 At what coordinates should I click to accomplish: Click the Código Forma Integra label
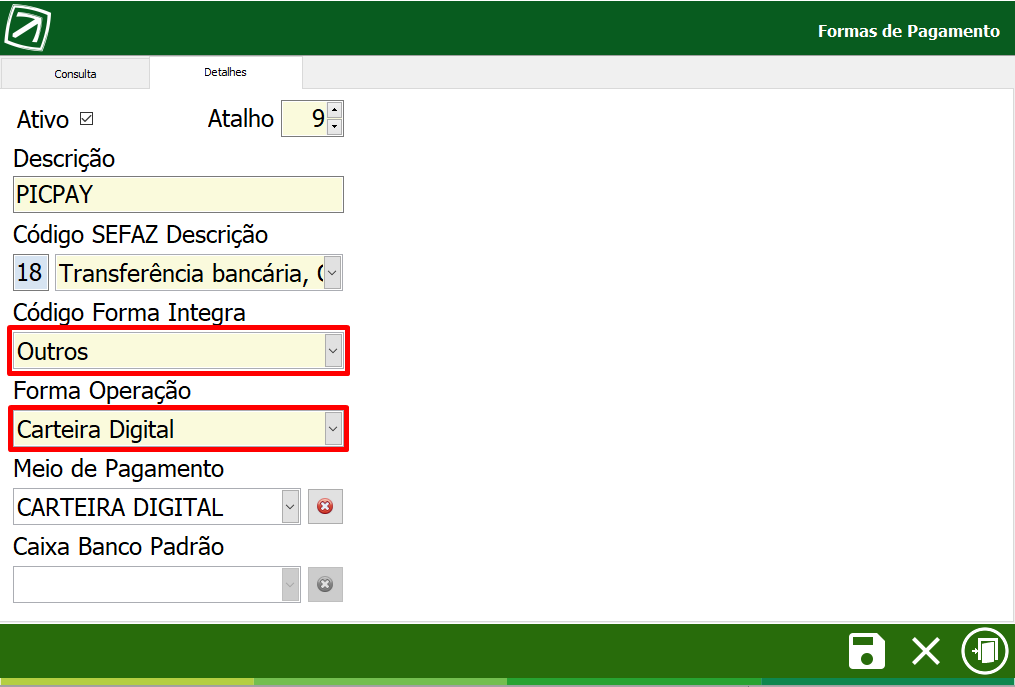tap(129, 313)
